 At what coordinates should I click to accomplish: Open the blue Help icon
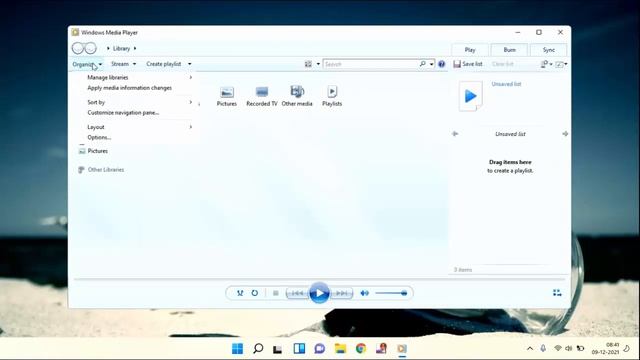point(441,64)
